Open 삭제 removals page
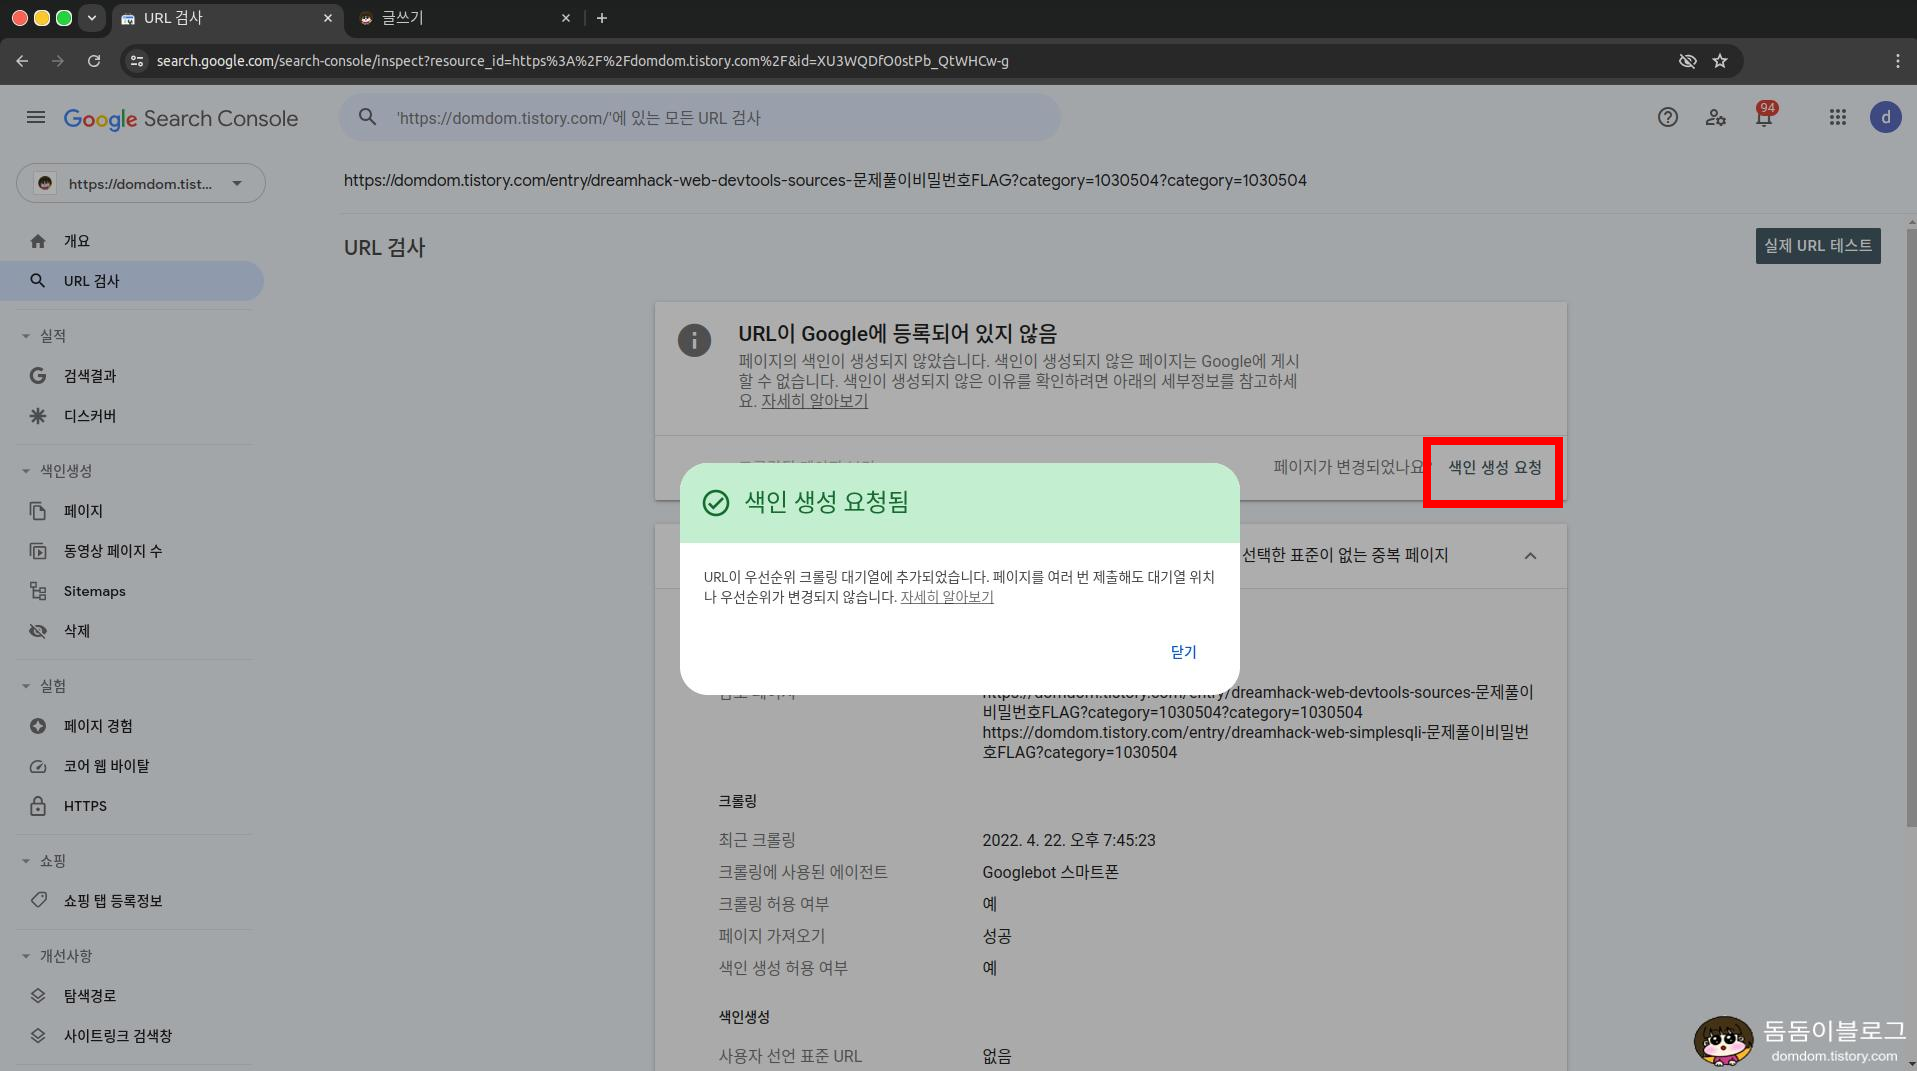1917x1071 pixels. tap(132, 631)
